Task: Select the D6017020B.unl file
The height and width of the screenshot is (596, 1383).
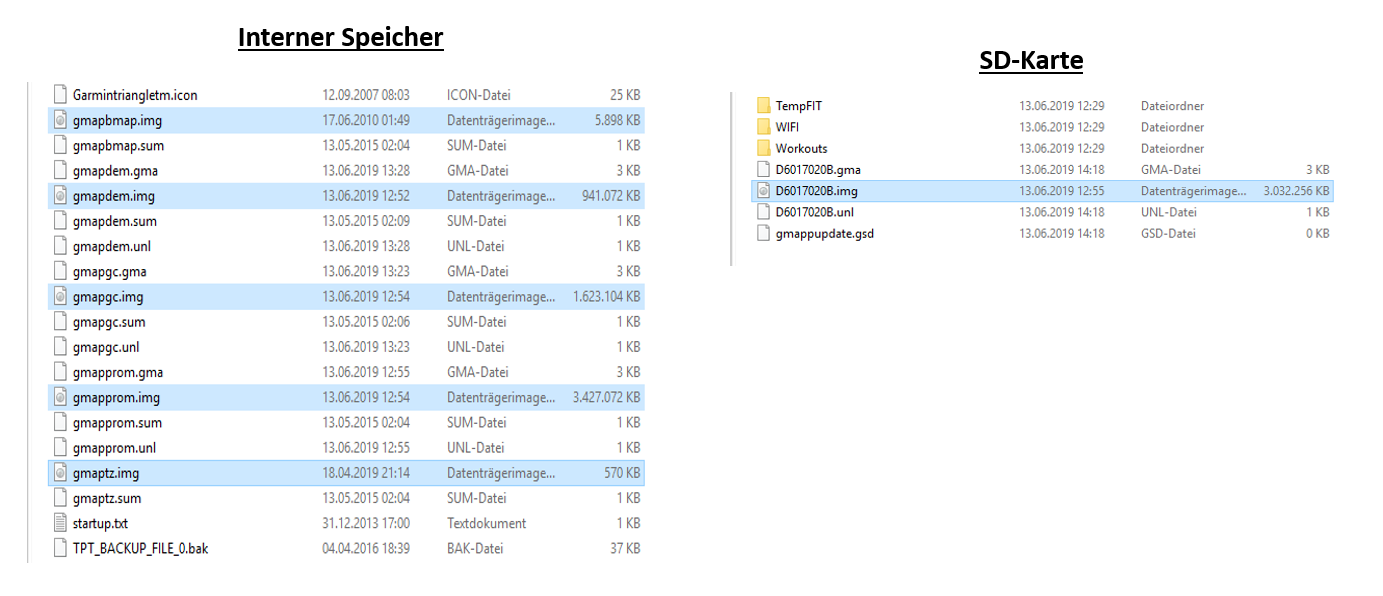Action: tap(814, 212)
